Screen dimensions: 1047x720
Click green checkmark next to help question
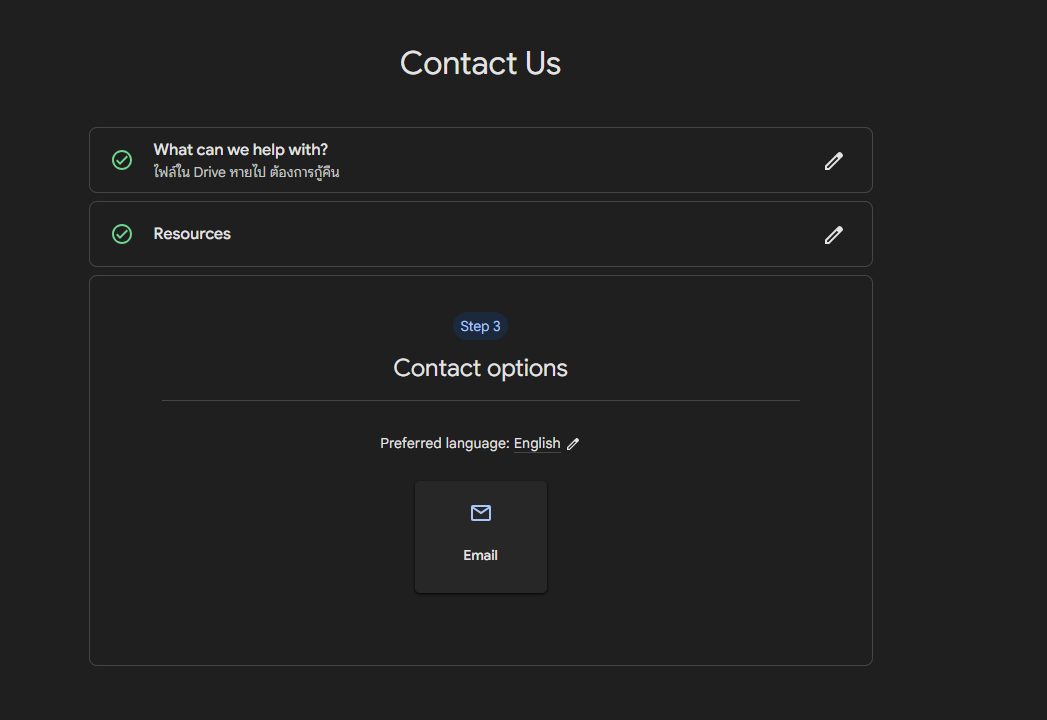coord(122,160)
